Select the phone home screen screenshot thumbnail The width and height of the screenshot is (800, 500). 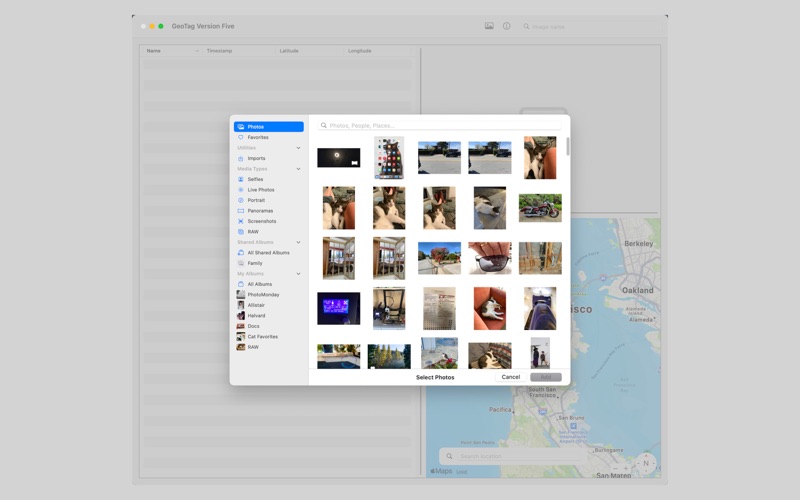pyautogui.click(x=389, y=158)
